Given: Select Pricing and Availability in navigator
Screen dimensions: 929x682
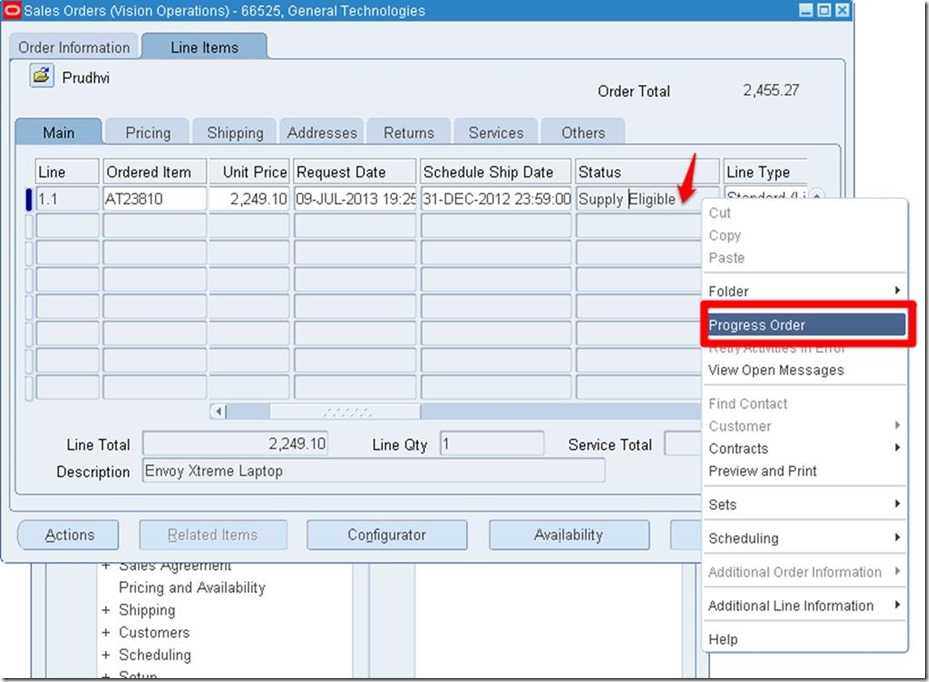Looking at the screenshot, I should pyautogui.click(x=192, y=587).
